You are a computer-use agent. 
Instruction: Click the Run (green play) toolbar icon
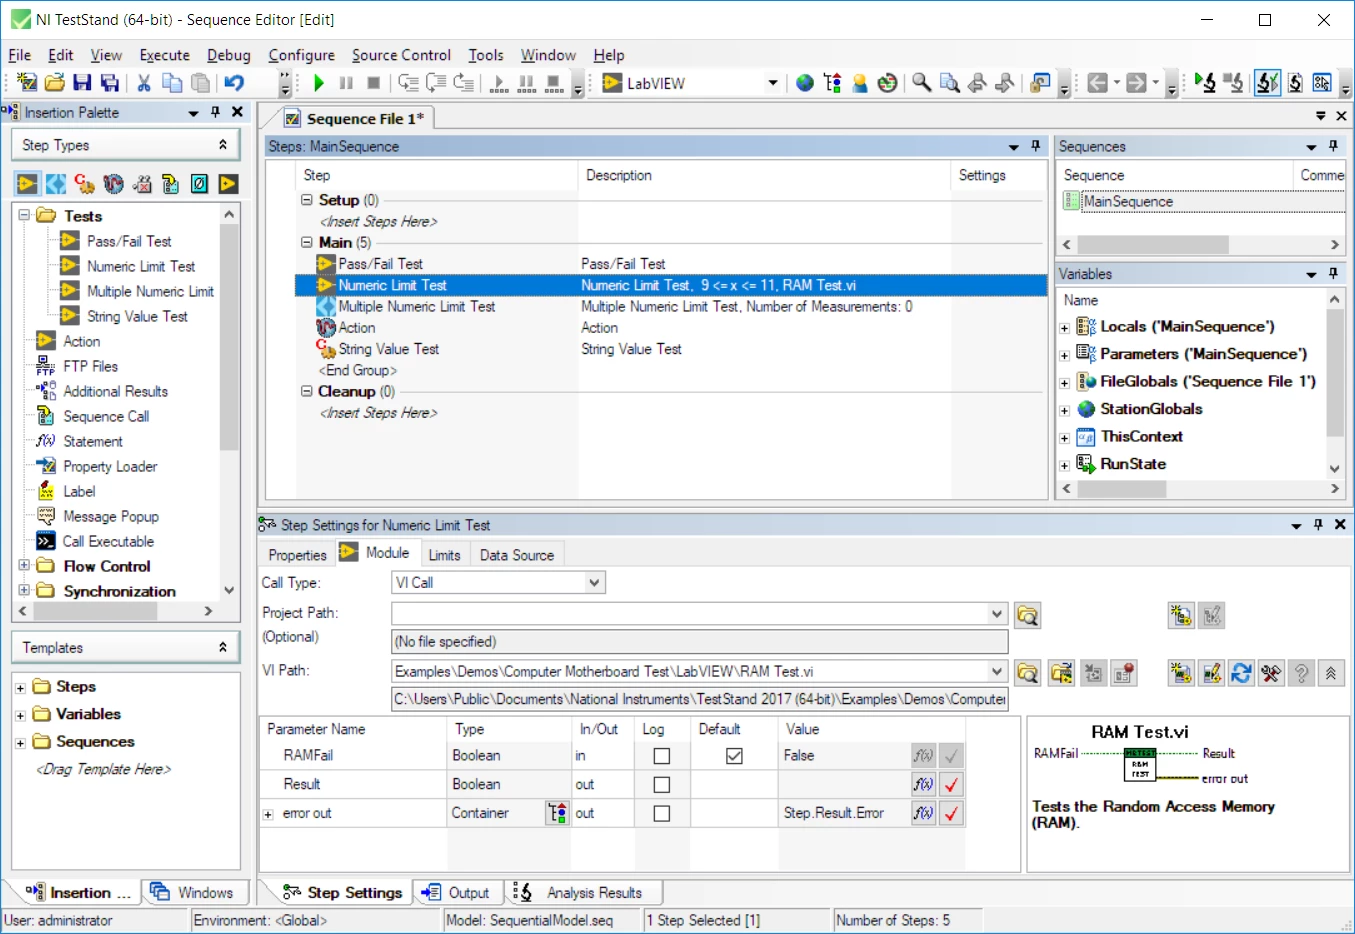(319, 83)
